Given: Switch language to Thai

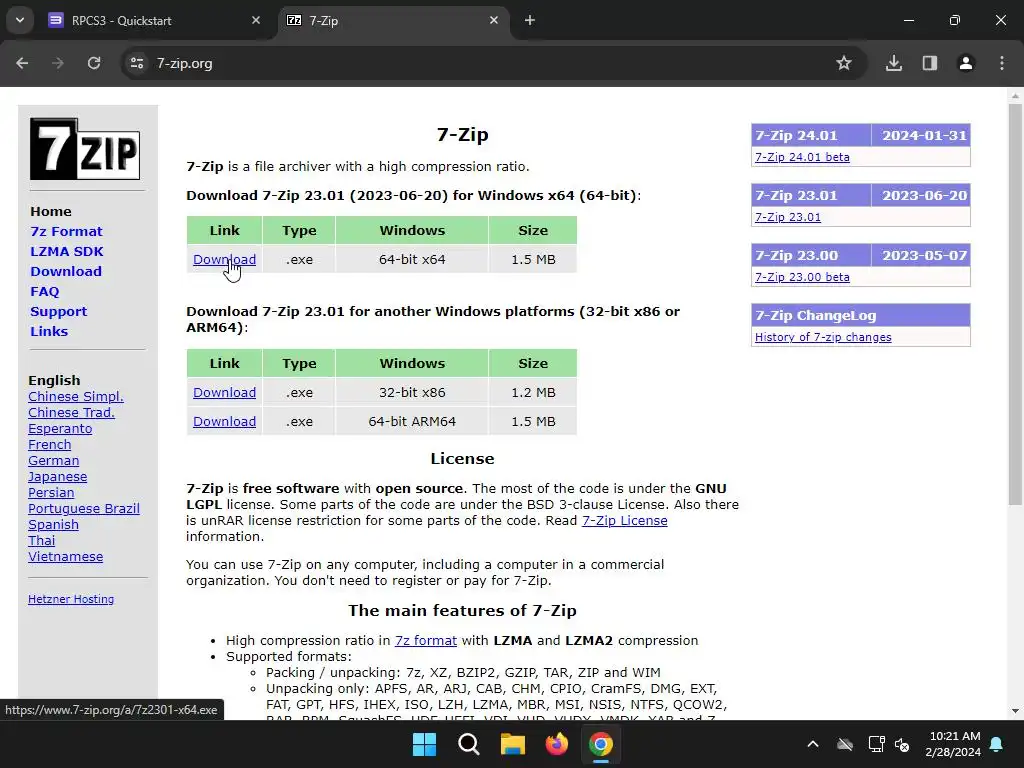Looking at the screenshot, I should 41,541.
